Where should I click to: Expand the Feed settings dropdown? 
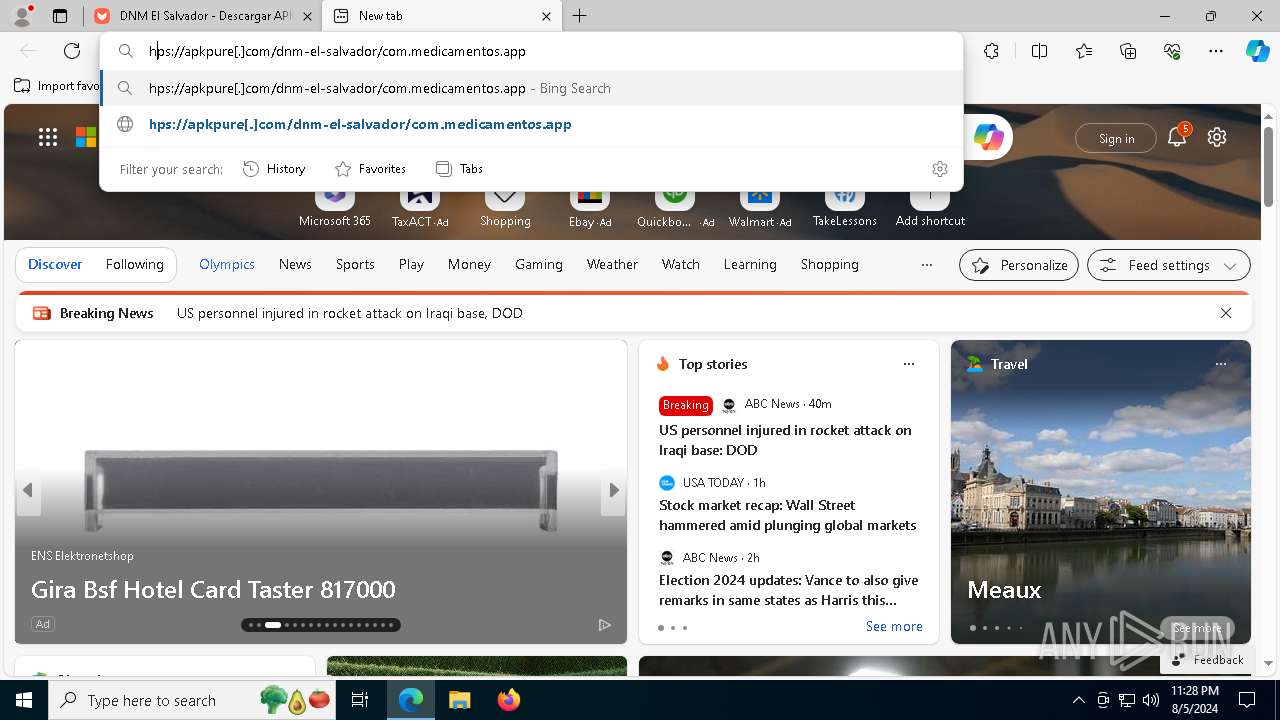[1169, 265]
